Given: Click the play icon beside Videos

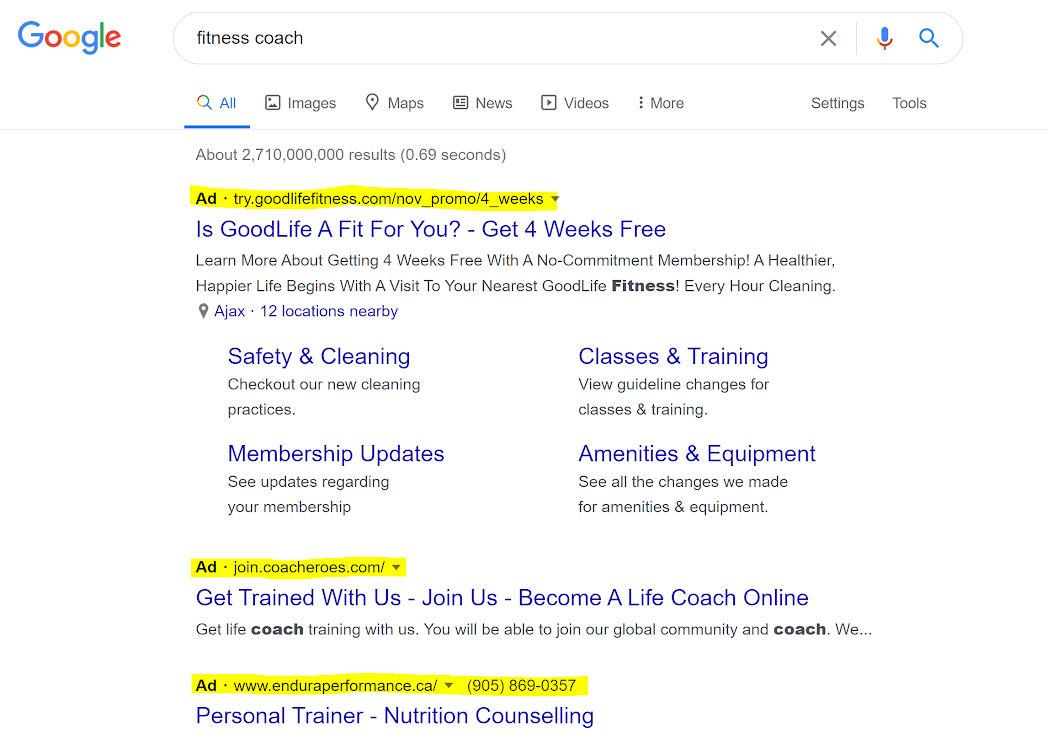Looking at the screenshot, I should click(548, 102).
